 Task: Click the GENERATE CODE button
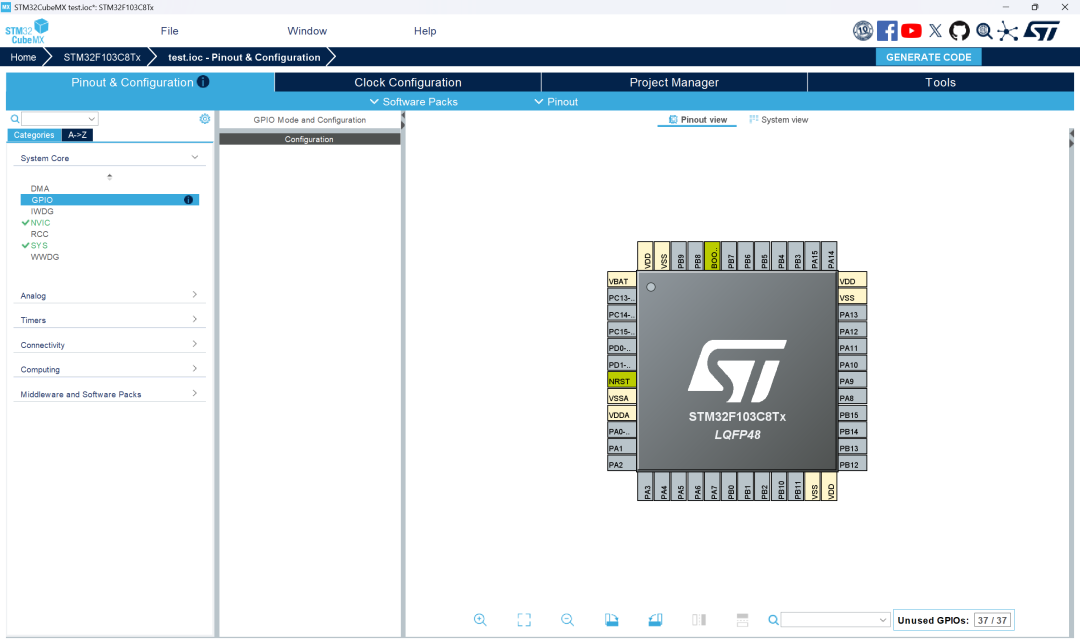[x=928, y=57]
